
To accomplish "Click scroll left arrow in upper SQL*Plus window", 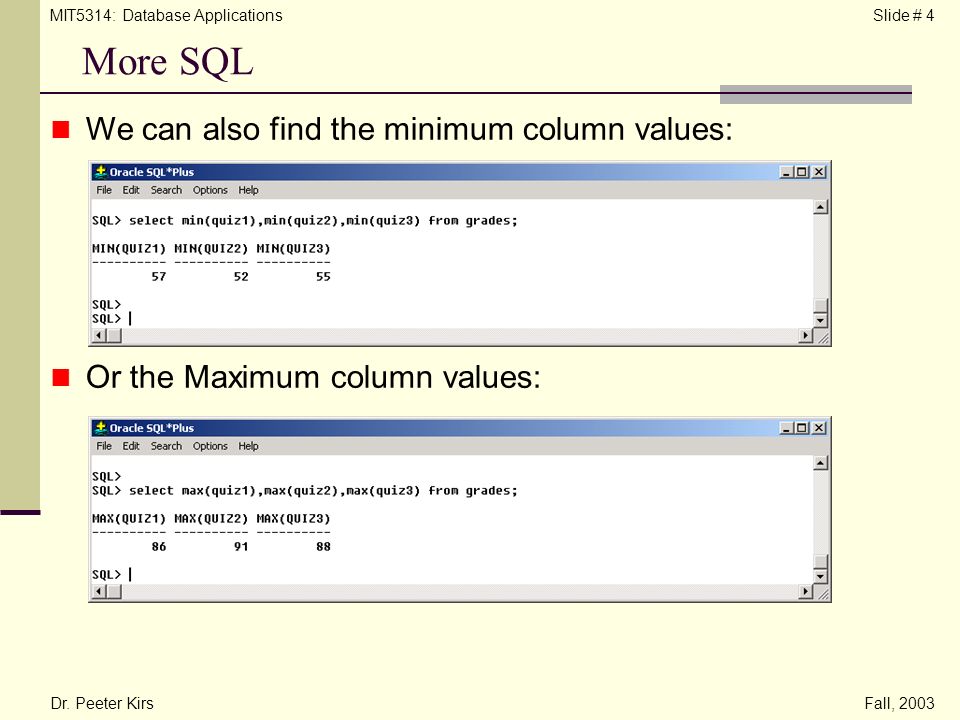I will (x=99, y=336).
